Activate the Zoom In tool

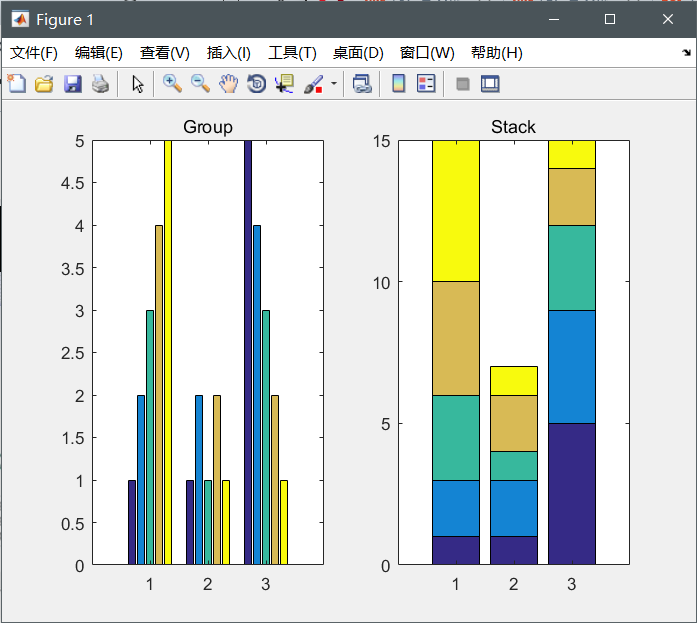[x=172, y=84]
